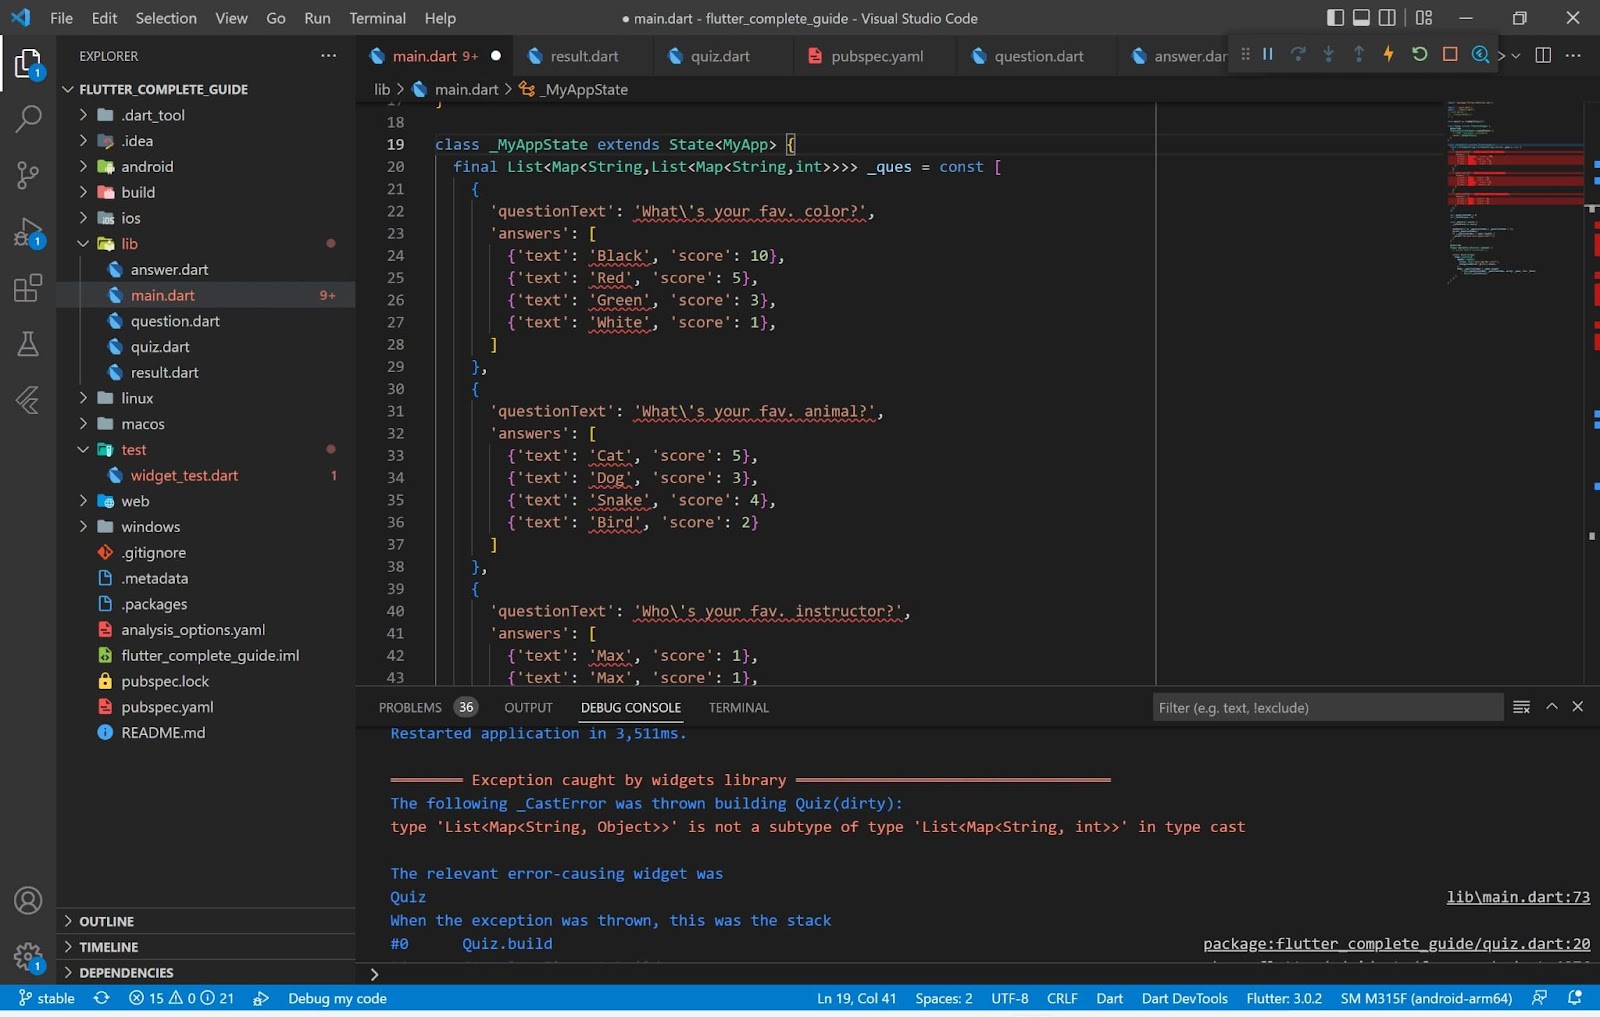Image resolution: width=1600 pixels, height=1017 pixels.
Task: Open the Testing flask view
Action: coord(28,345)
